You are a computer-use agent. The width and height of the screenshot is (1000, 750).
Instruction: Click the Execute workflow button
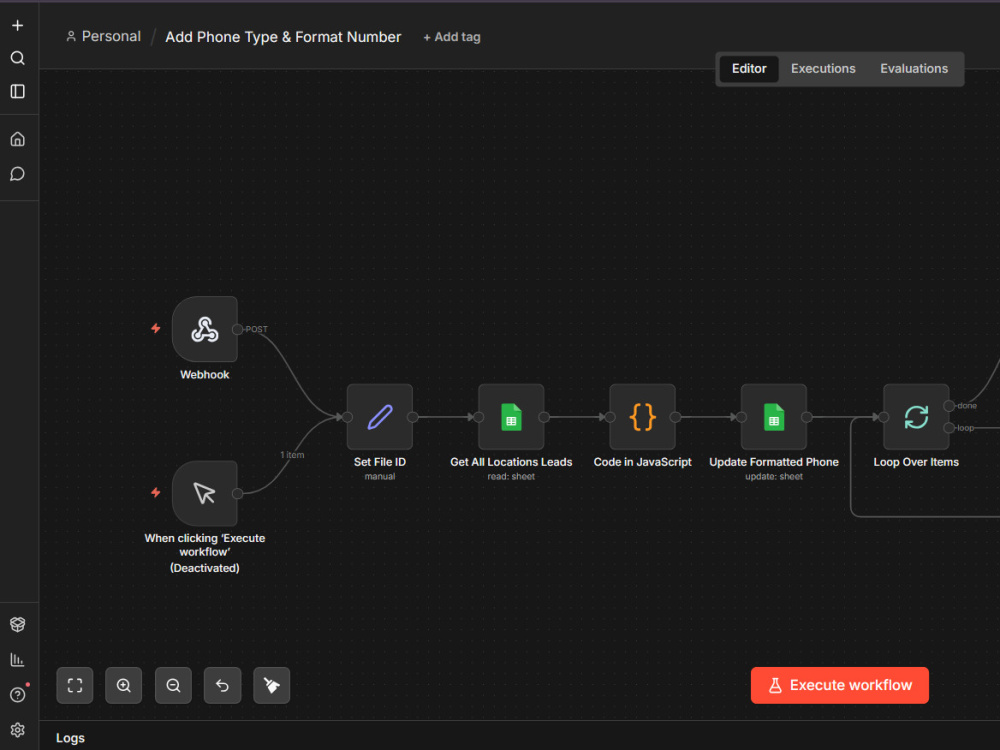(839, 686)
